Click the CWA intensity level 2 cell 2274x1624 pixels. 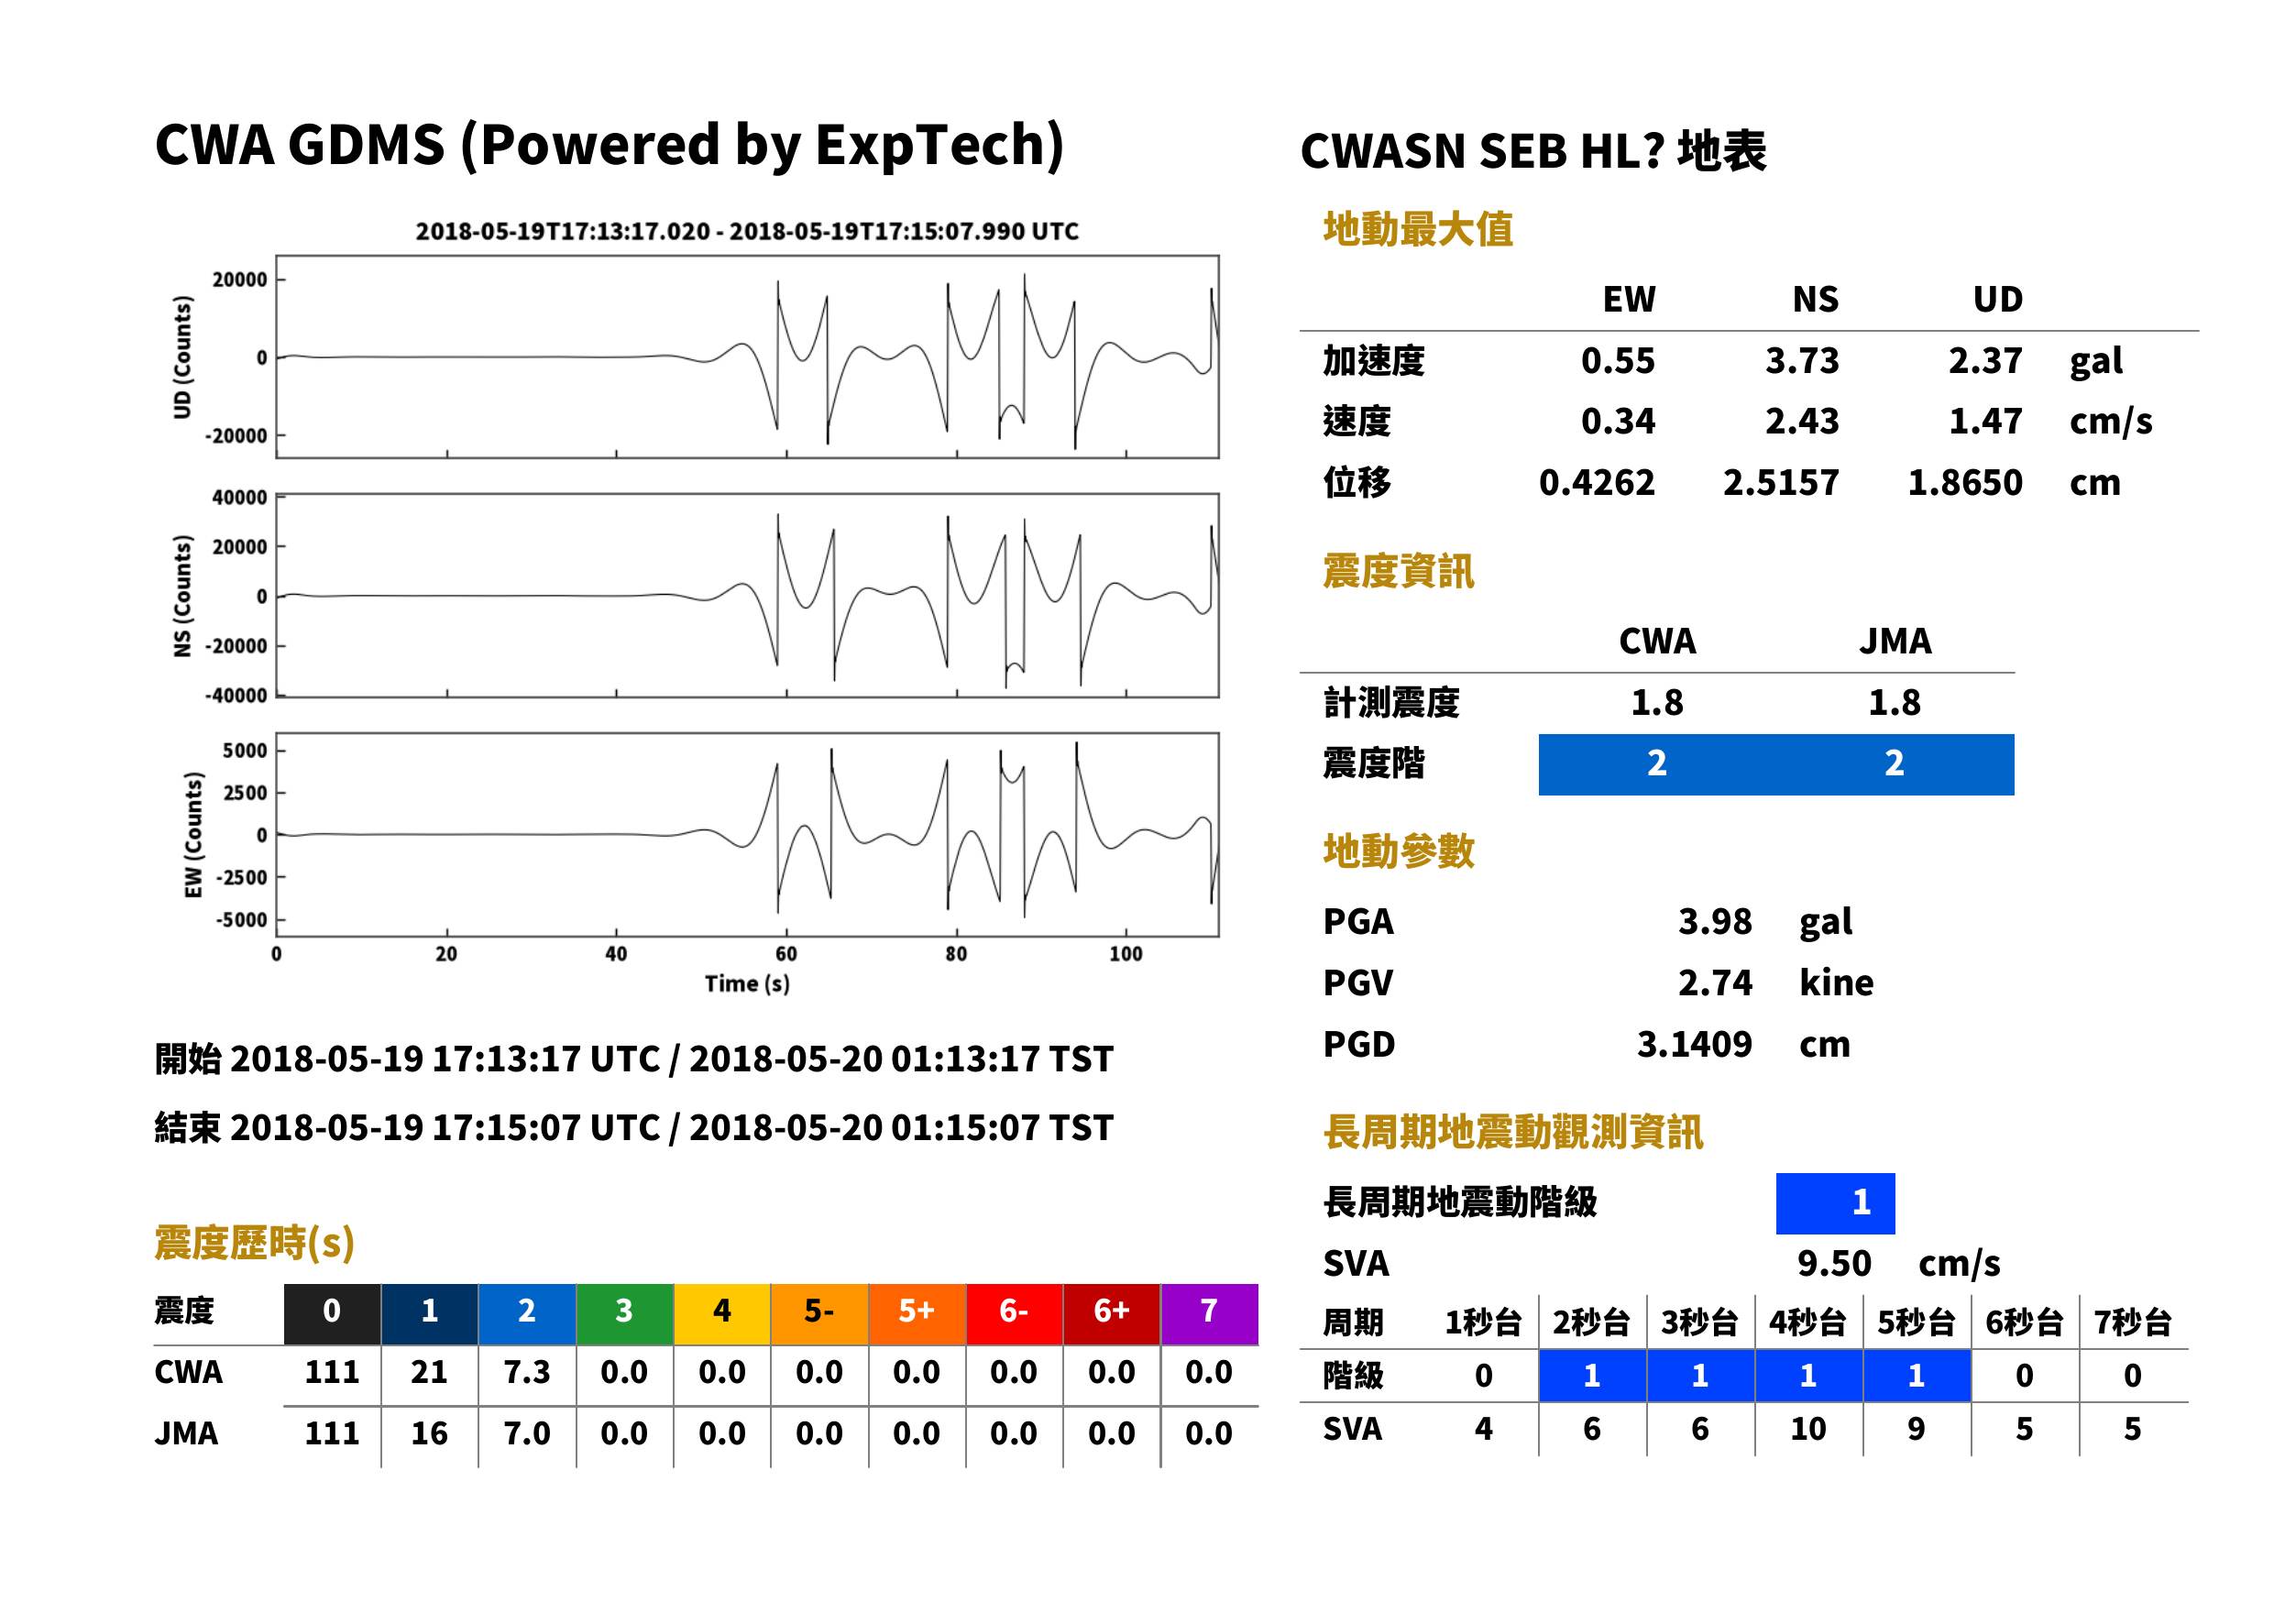coord(1657,764)
